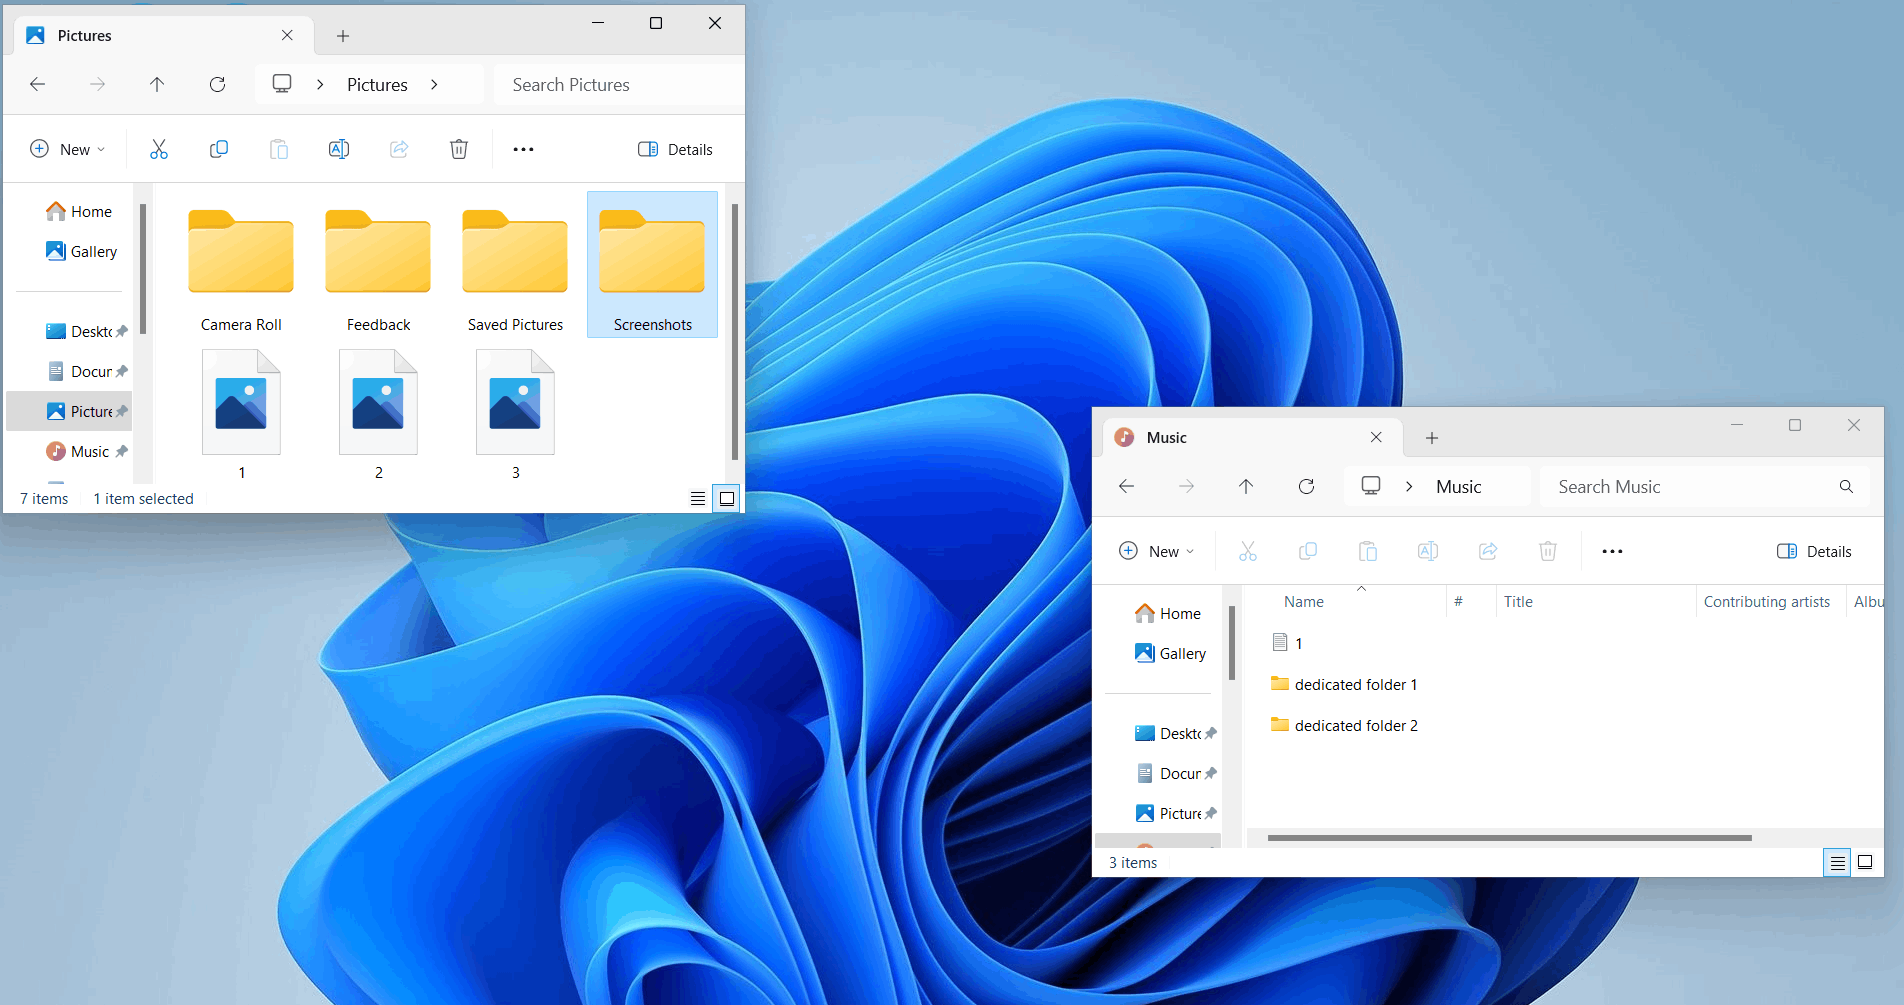Viewport: 1904px width, 1005px height.
Task: Open New dropdown in Music window
Action: coord(1156,551)
